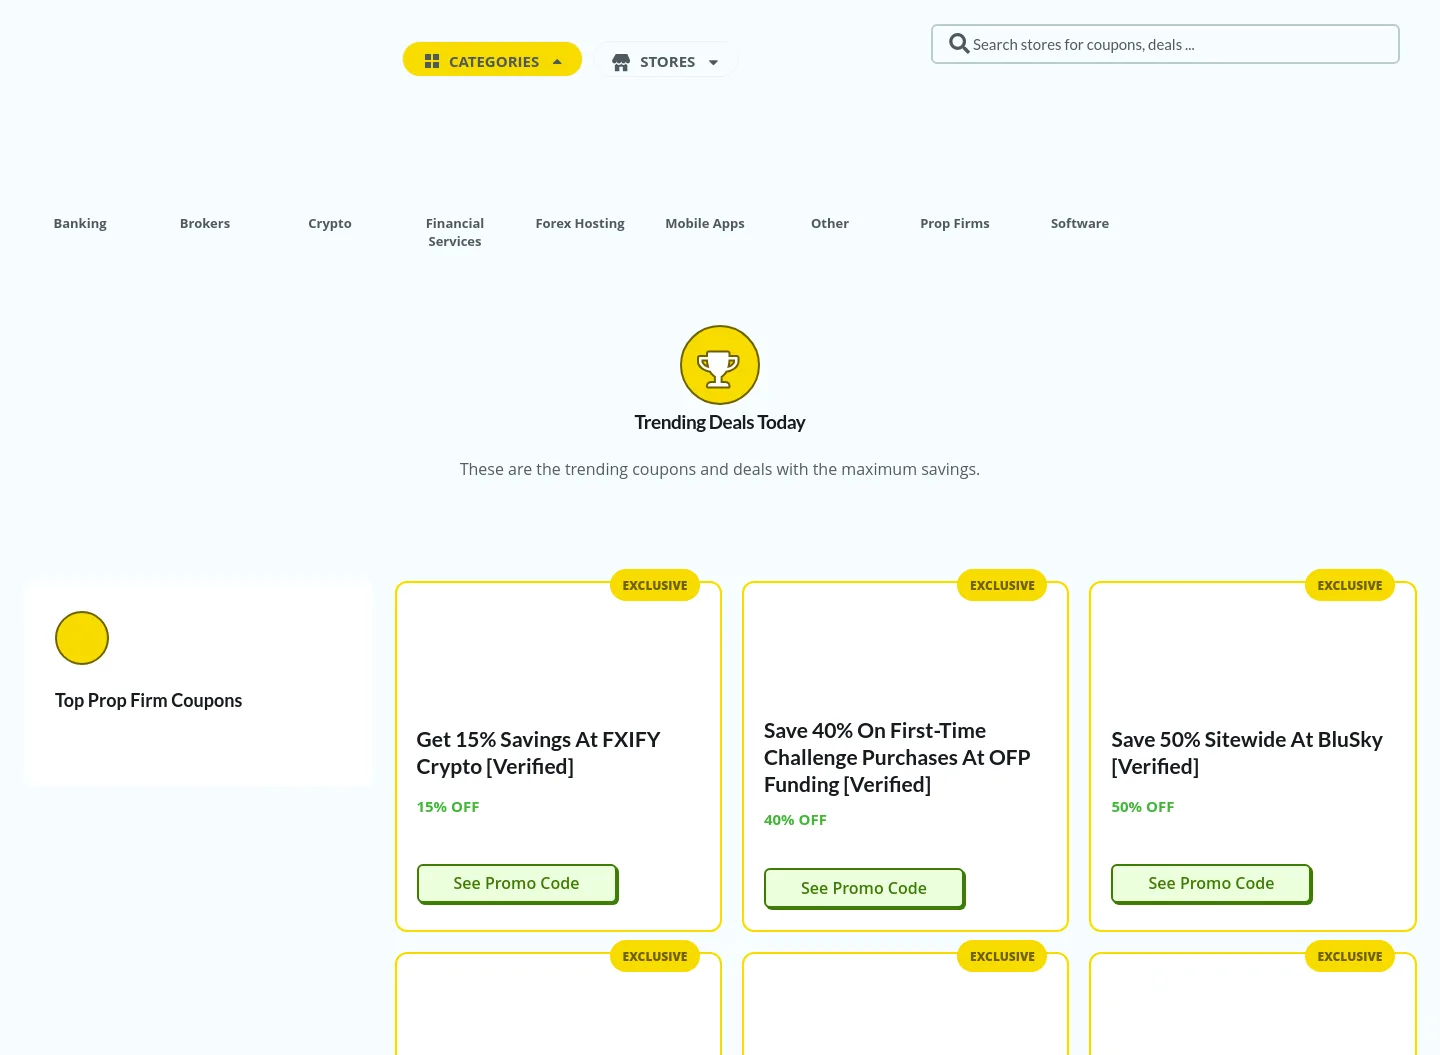Click the 50% OFF label

pyautogui.click(x=1143, y=807)
